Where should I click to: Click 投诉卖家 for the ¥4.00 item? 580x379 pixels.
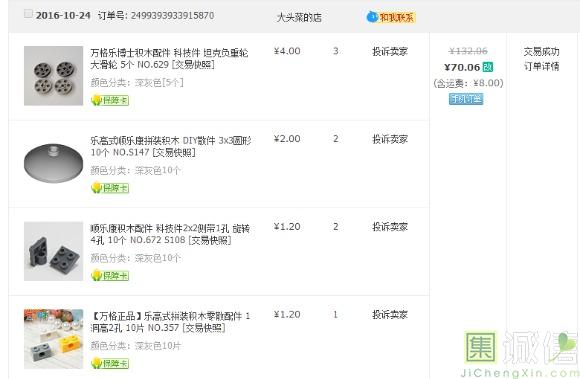(390, 51)
